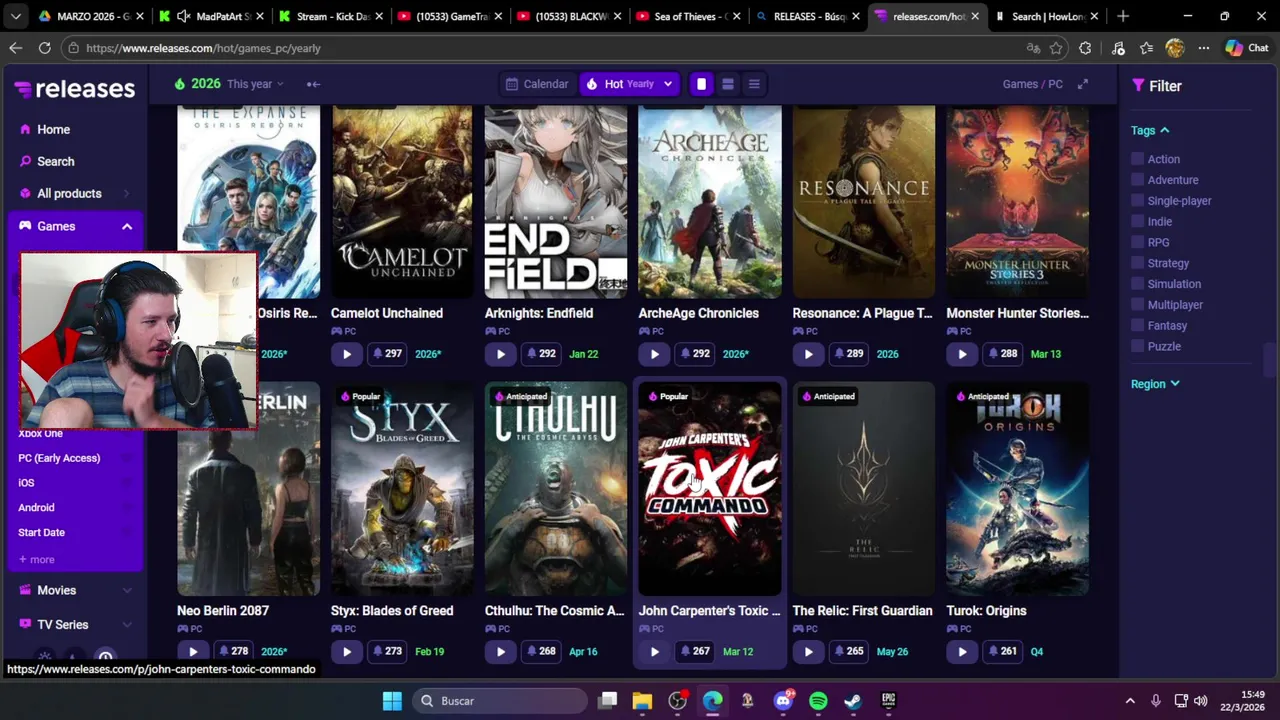
Task: Play the Monster Hunter Stories trailer
Action: pos(962,354)
